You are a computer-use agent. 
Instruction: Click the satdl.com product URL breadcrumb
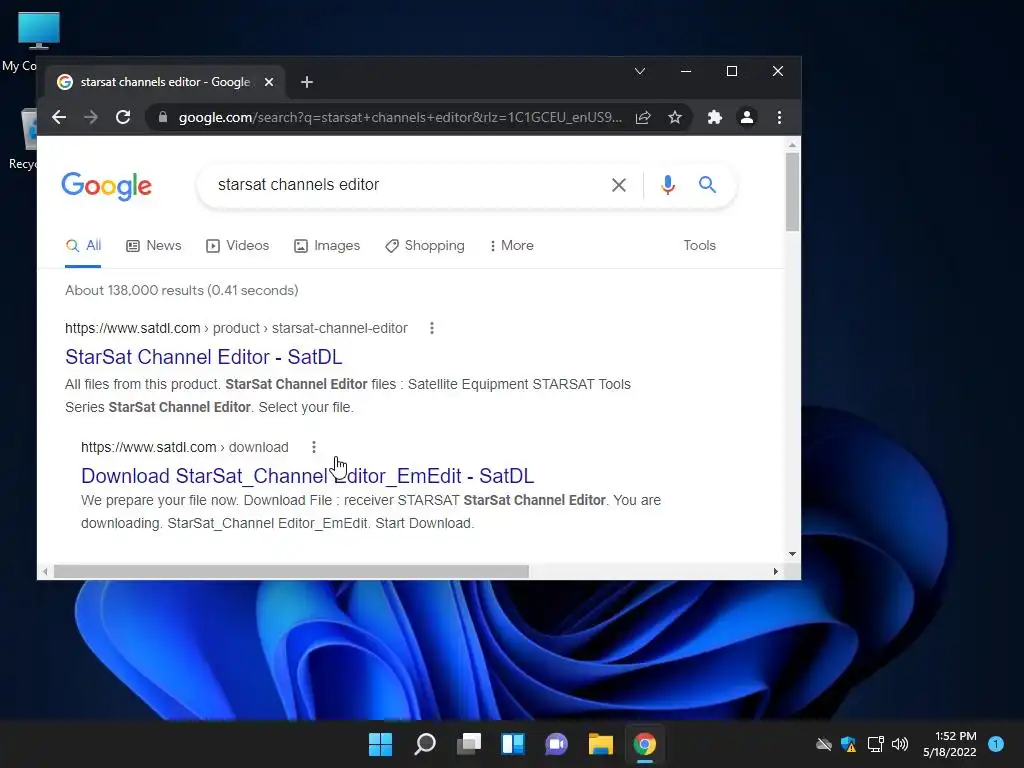tap(236, 328)
